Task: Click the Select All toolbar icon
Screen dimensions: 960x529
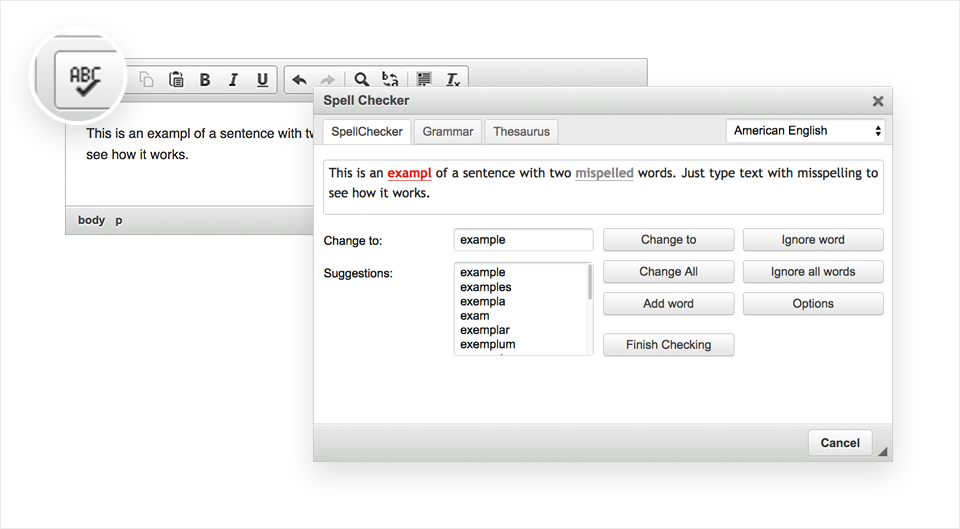Action: click(424, 80)
